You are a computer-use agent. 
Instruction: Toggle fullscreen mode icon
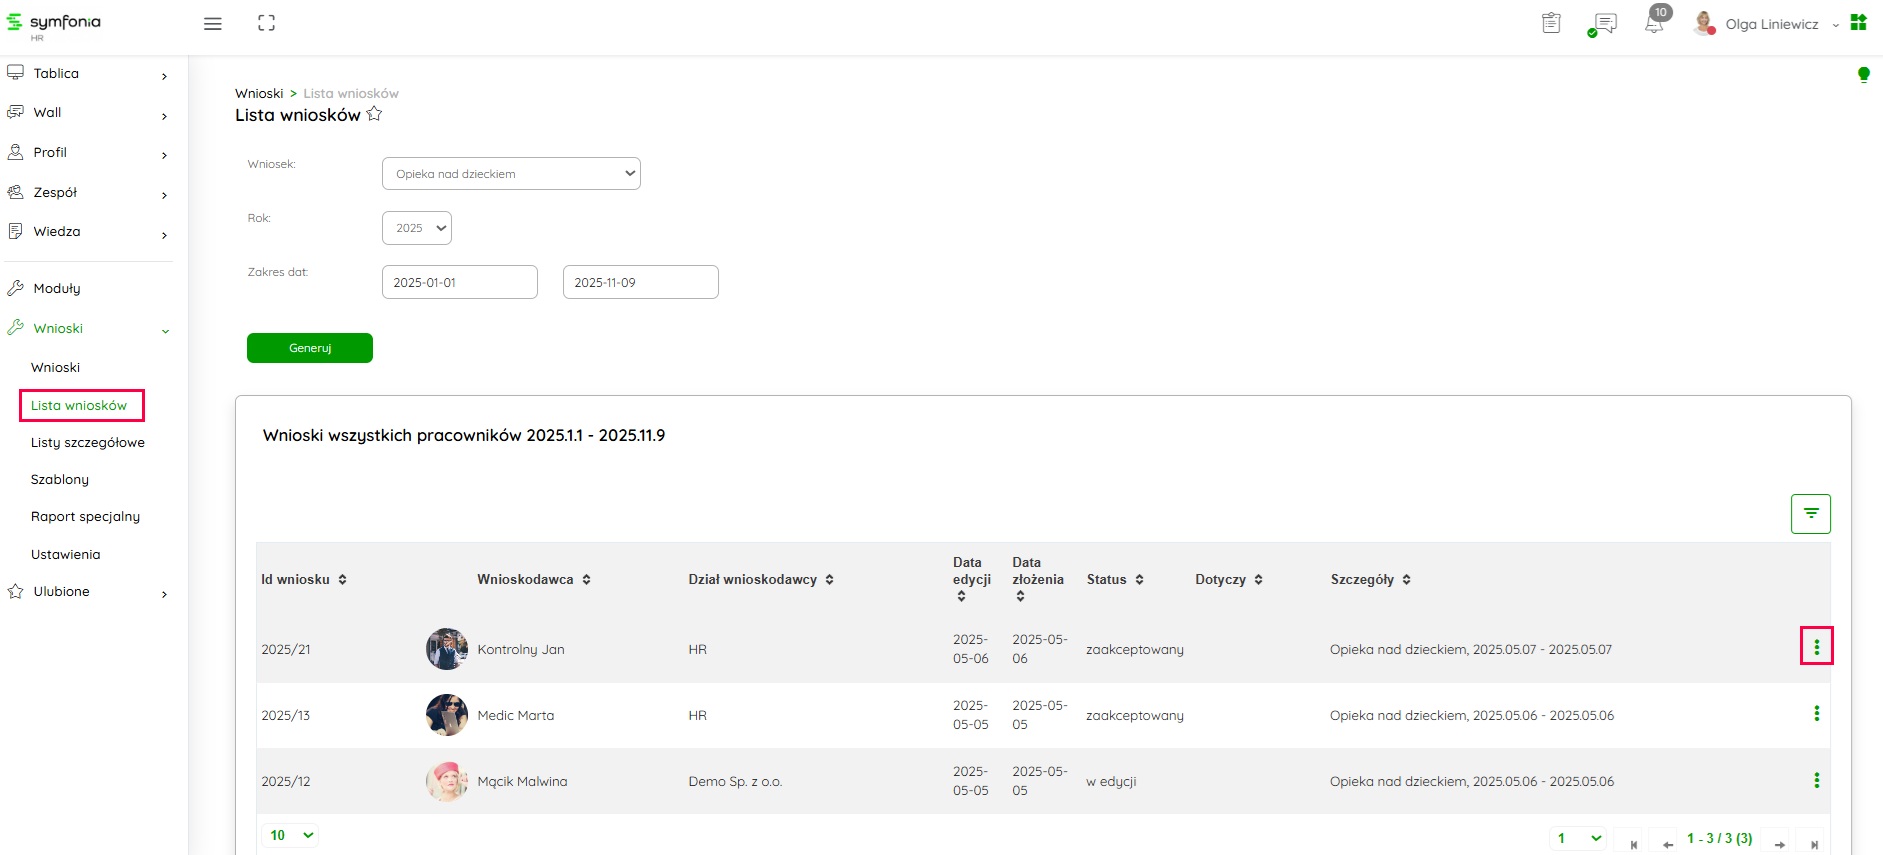coord(266,23)
